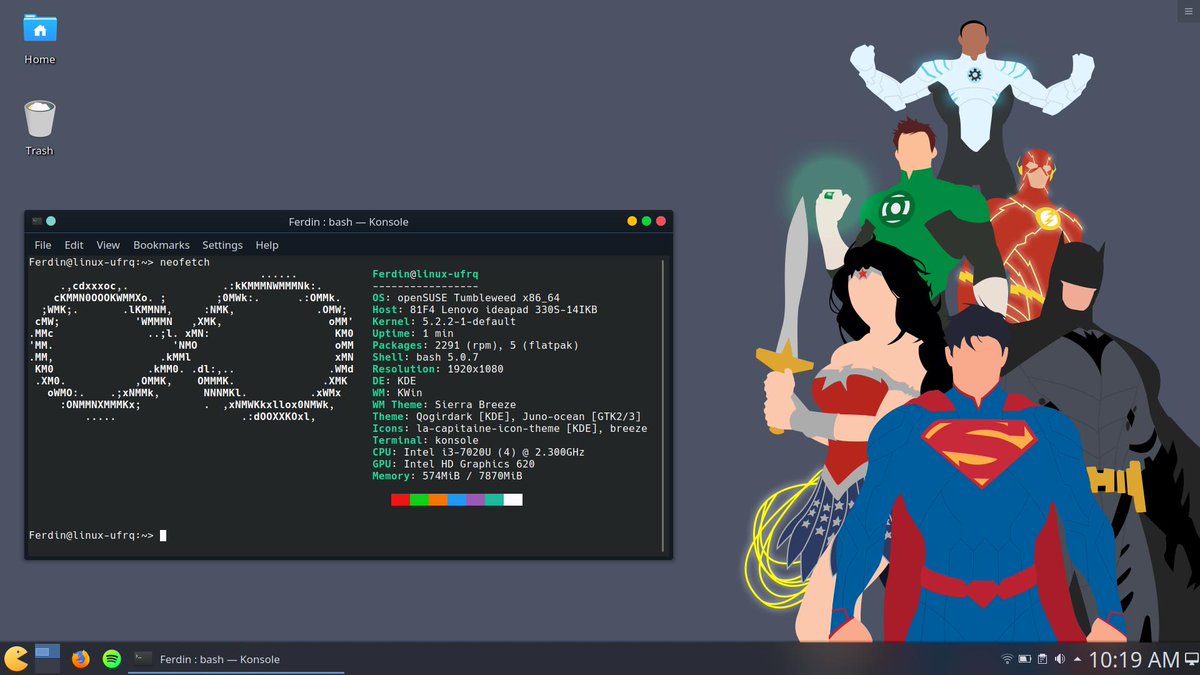This screenshot has height=675, width=1200.
Task: Open Konsole Bookmarks menu
Action: 161,245
